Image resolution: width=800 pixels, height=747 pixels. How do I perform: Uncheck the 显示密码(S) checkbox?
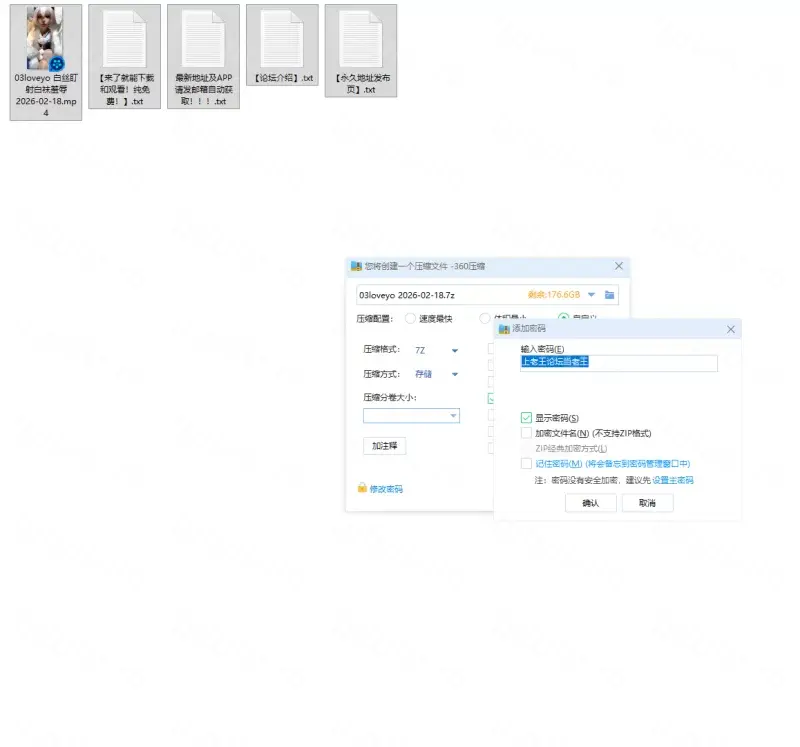click(526, 418)
